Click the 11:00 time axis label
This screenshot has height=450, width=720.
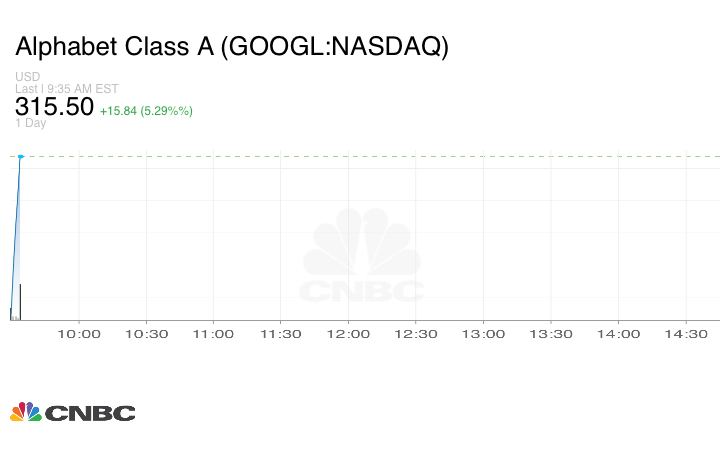[213, 334]
